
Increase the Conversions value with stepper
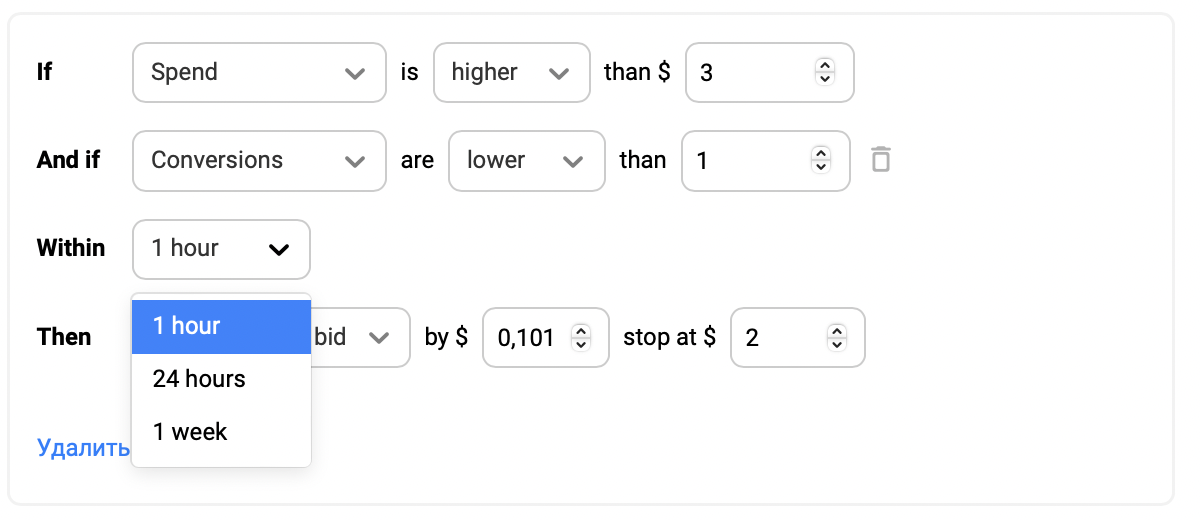820,153
